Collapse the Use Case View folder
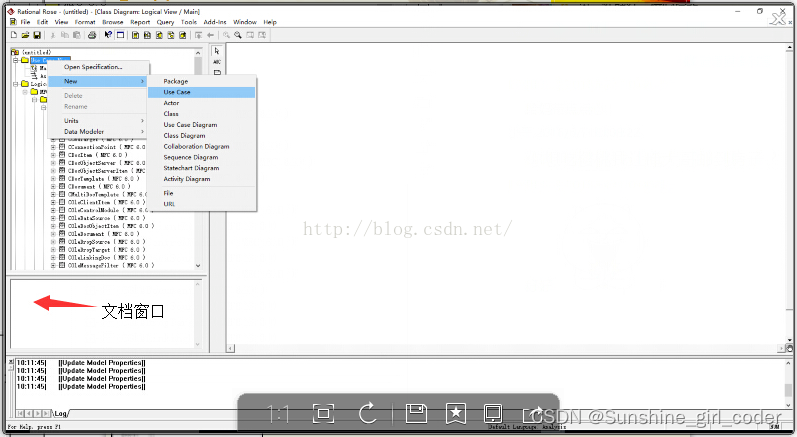 point(16,60)
